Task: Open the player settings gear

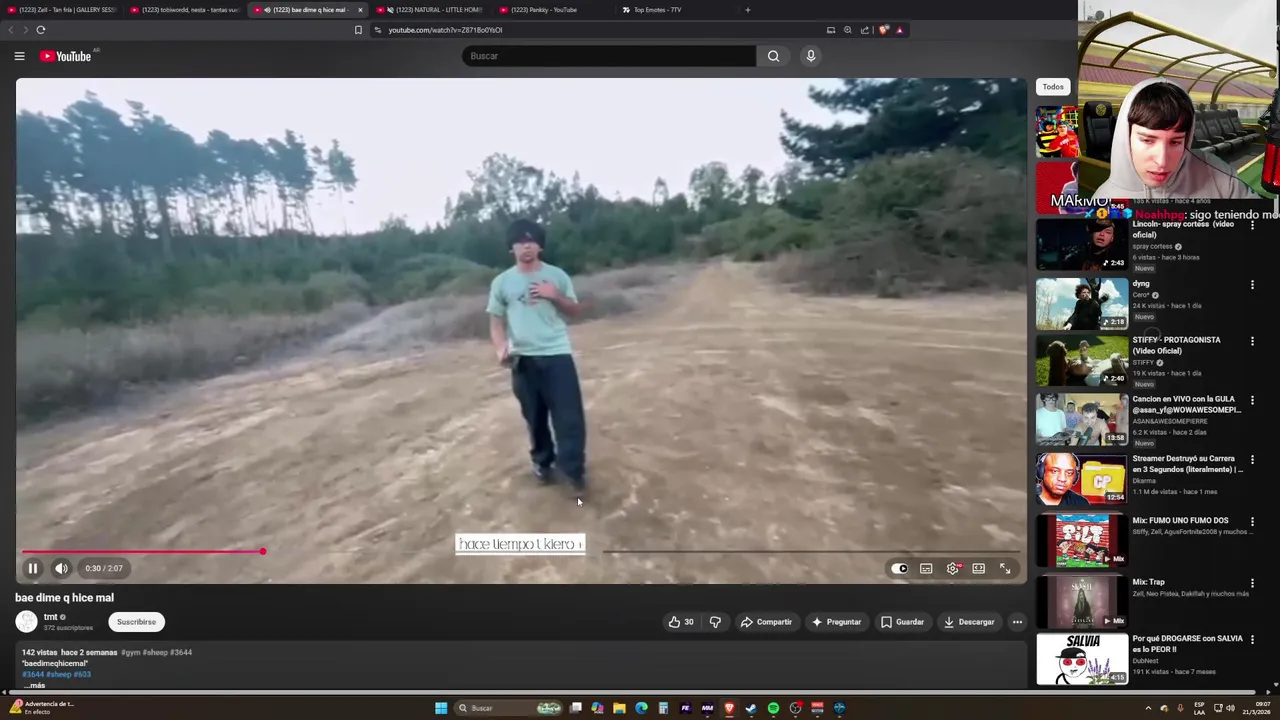Action: click(x=952, y=568)
